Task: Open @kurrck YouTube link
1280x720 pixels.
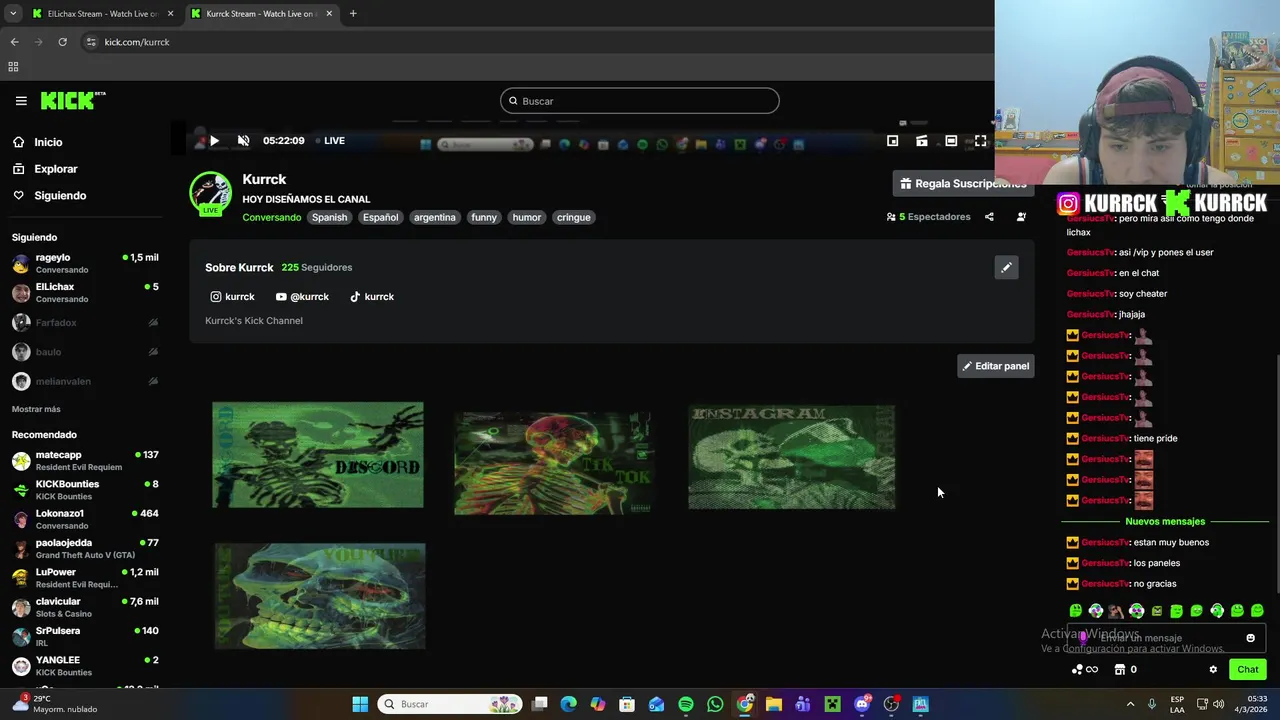Action: point(302,297)
